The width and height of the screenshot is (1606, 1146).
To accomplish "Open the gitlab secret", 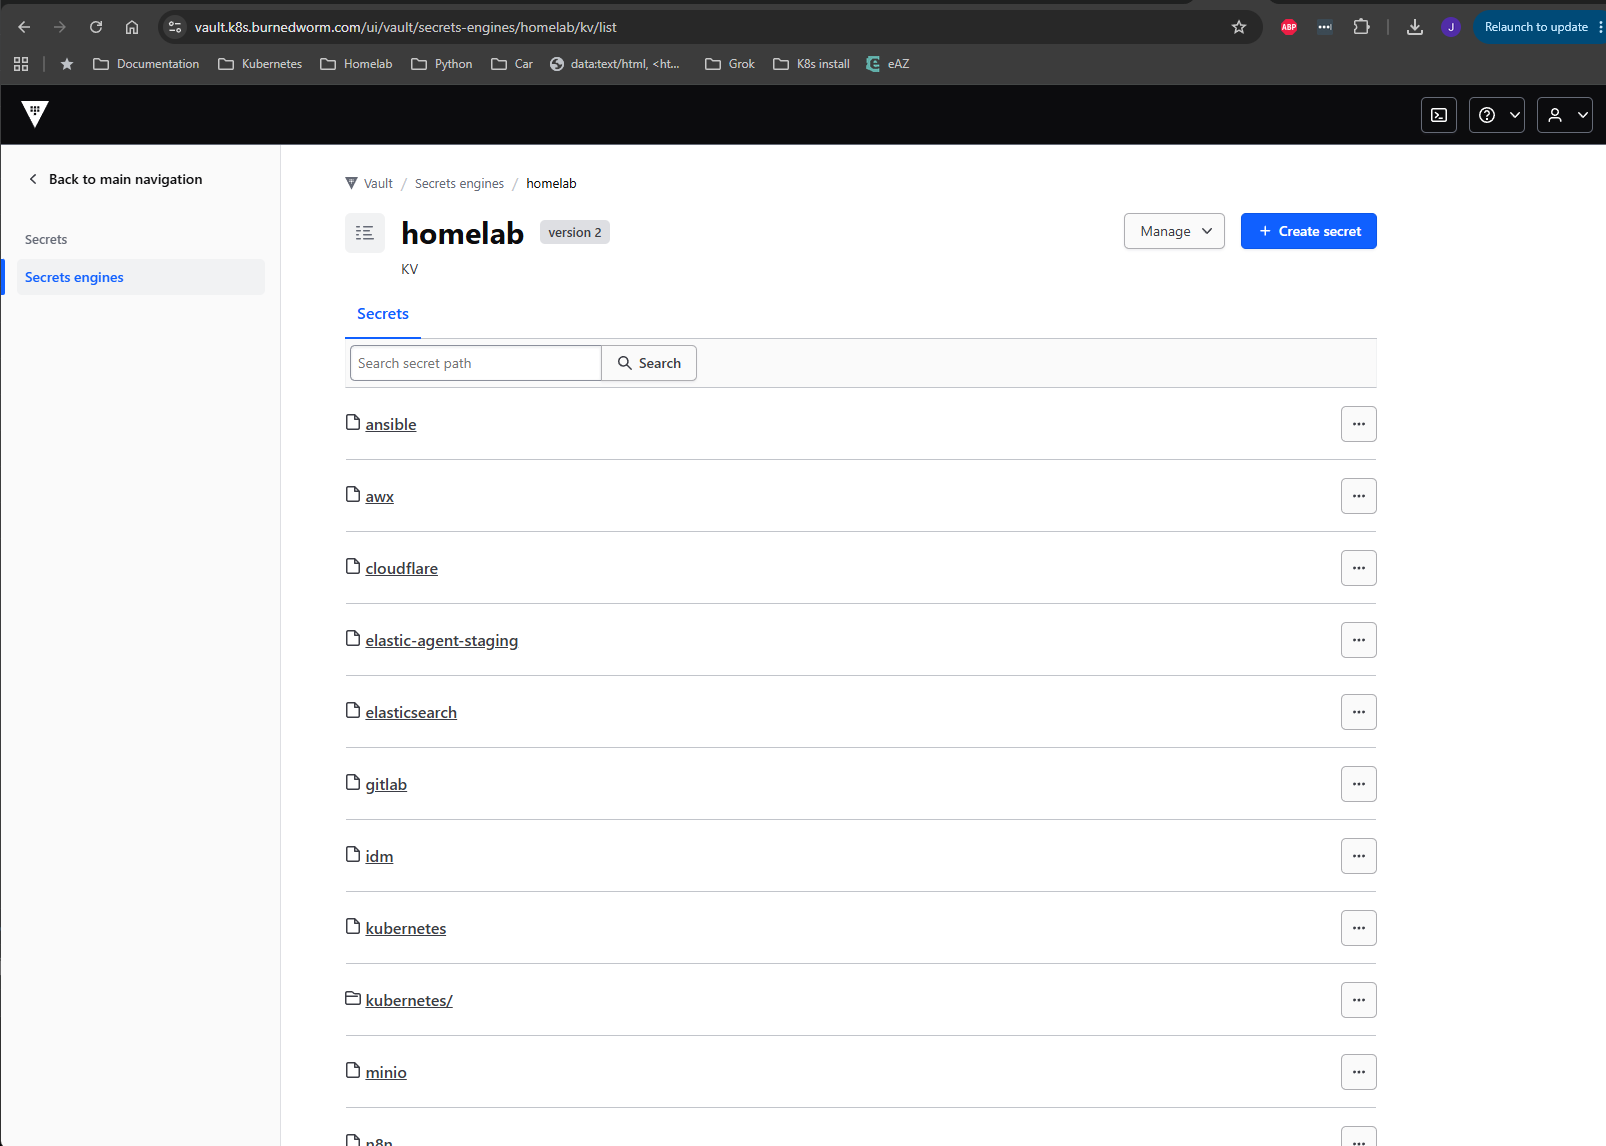I will pyautogui.click(x=386, y=784).
